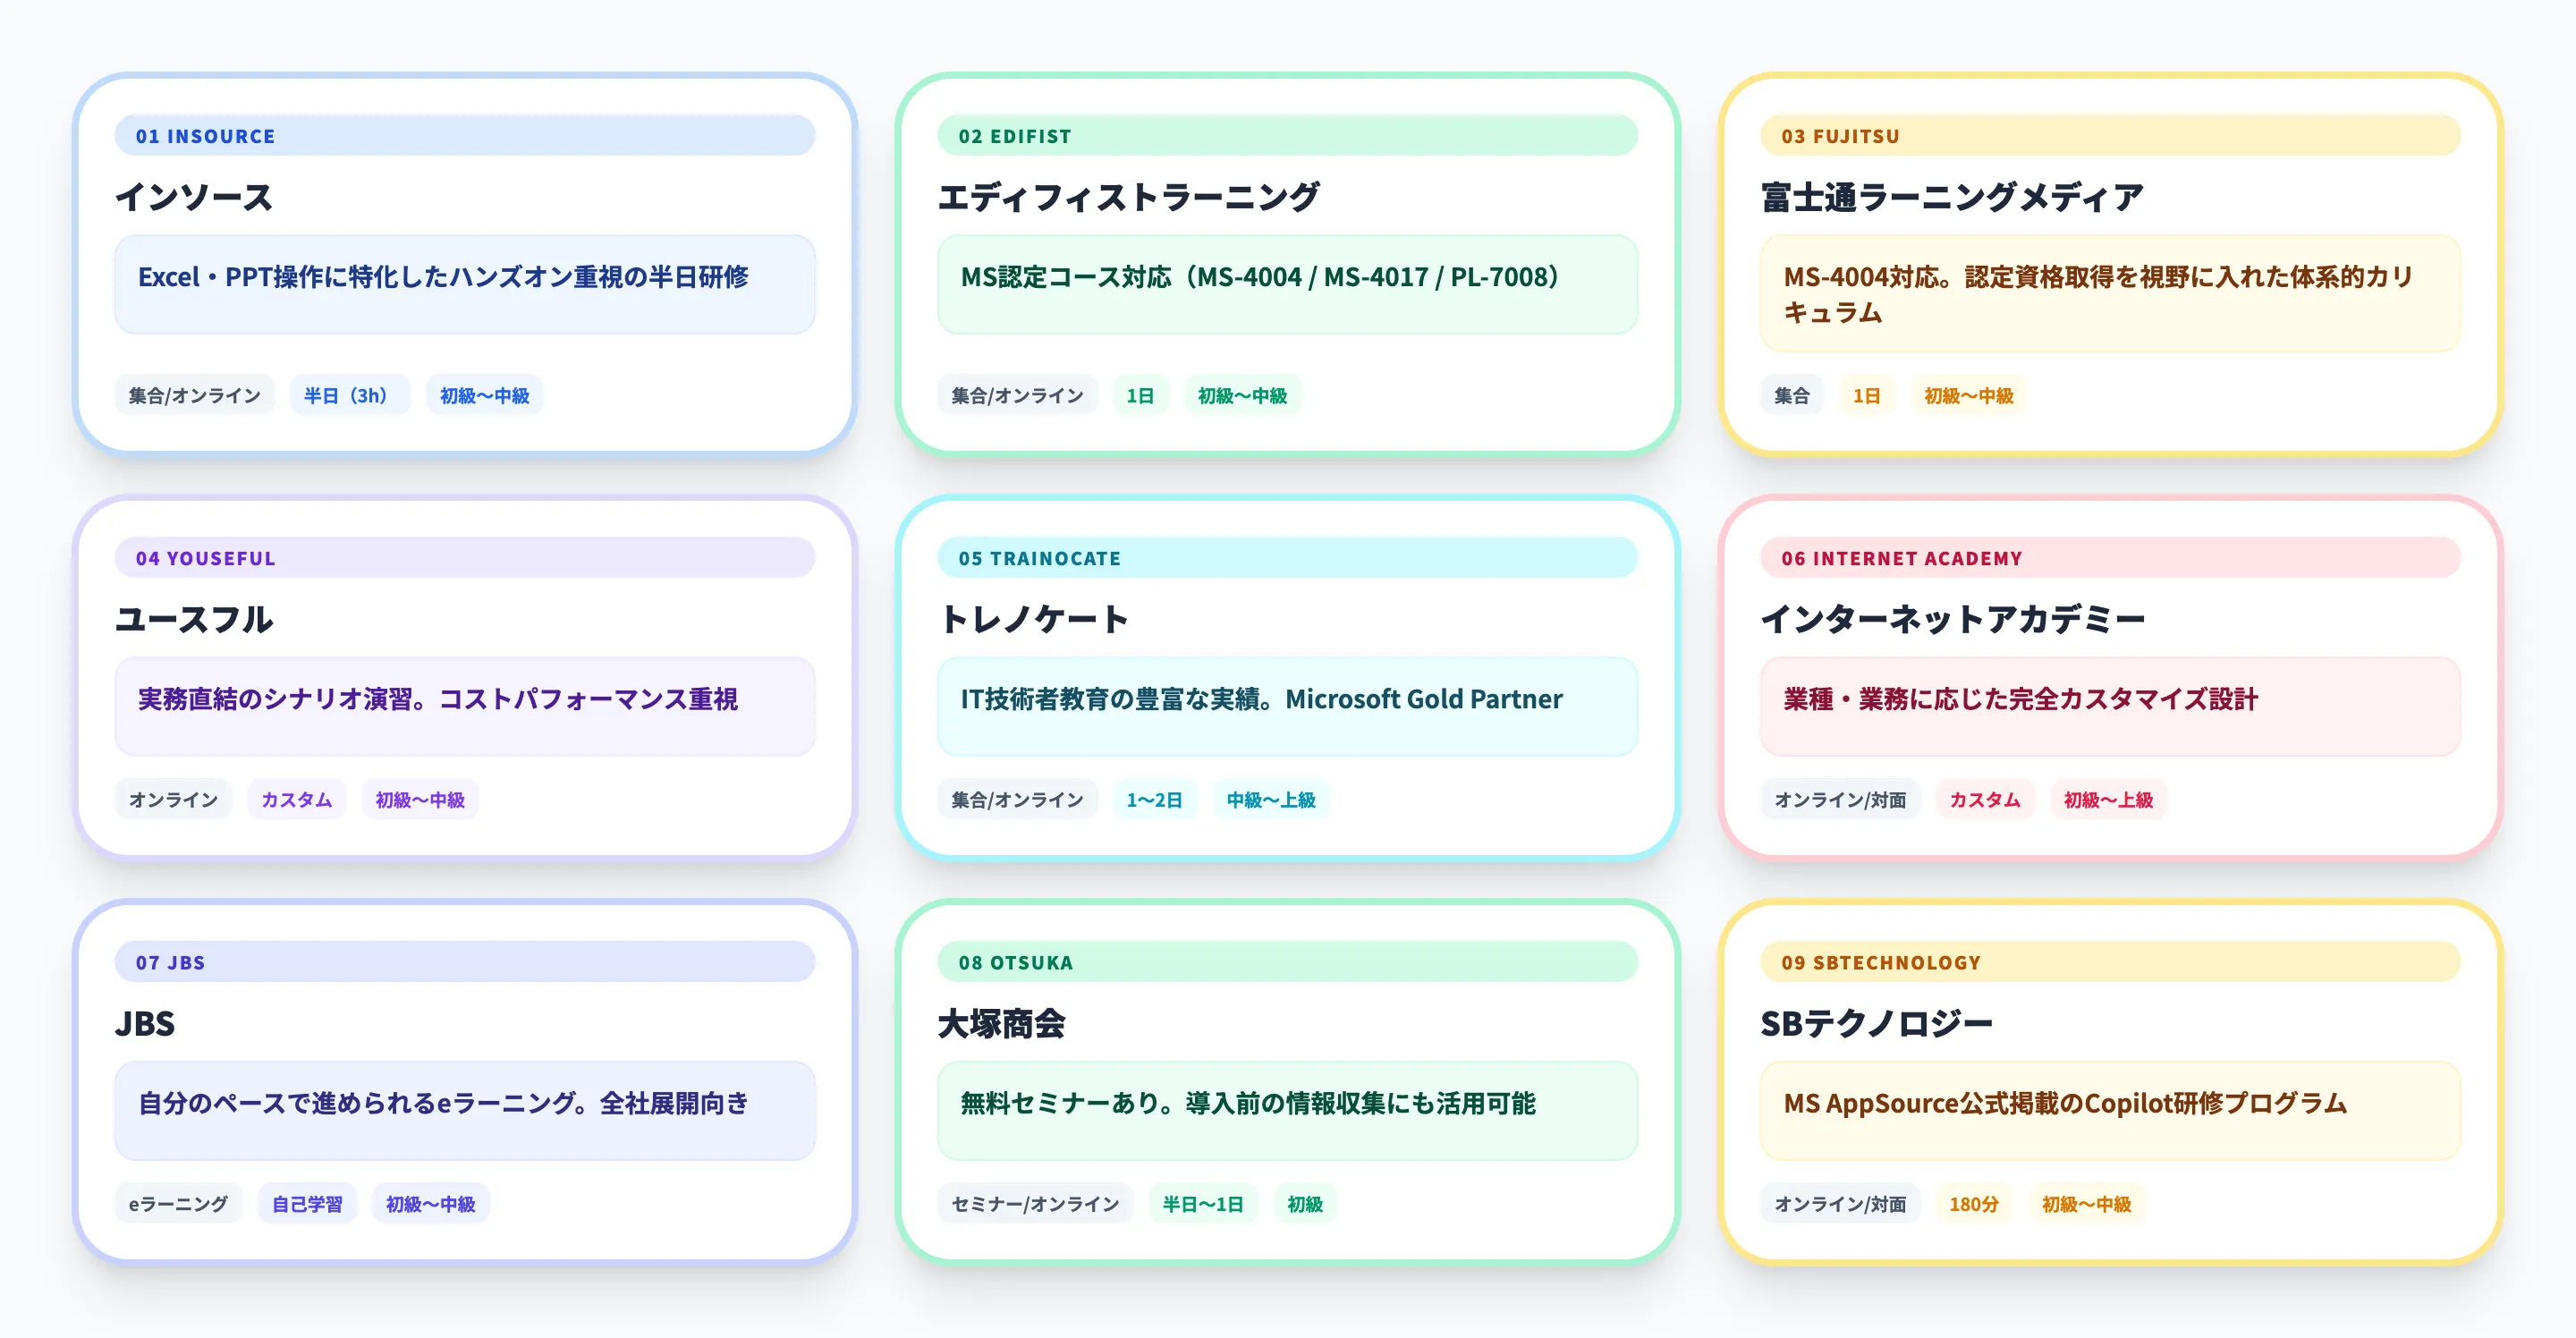Viewport: 2576px width, 1338px height.
Task: Select the ユースフル card title
Action: (194, 619)
